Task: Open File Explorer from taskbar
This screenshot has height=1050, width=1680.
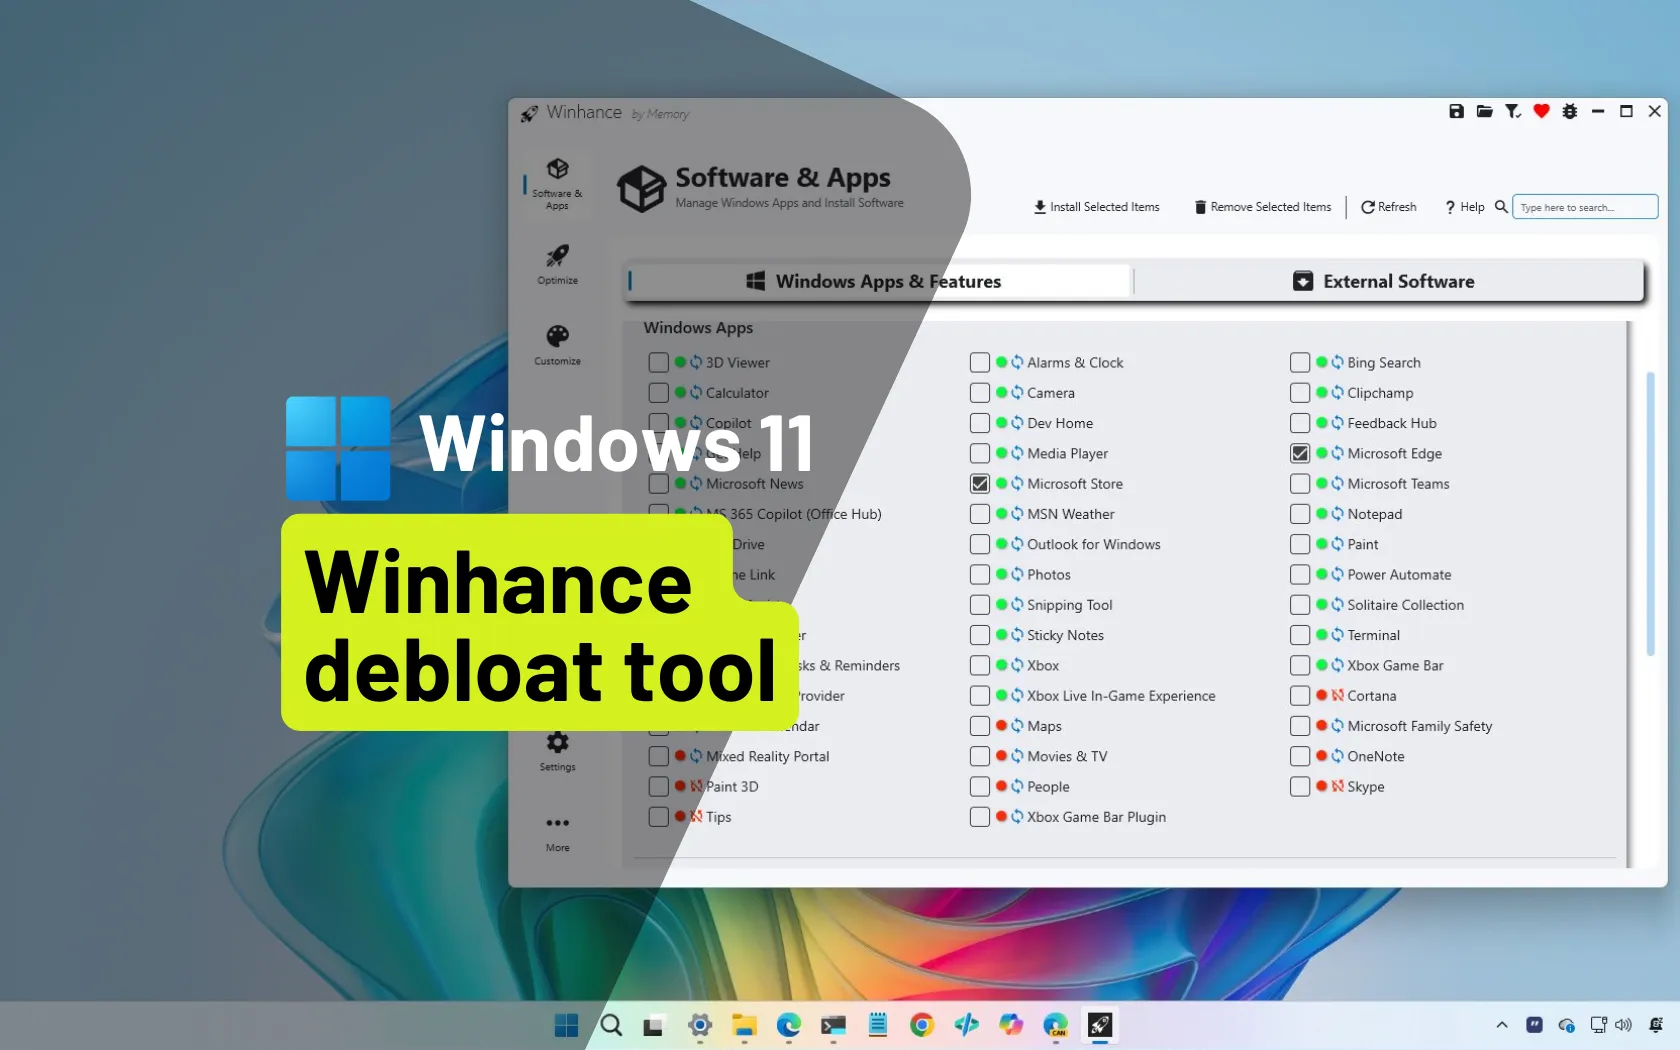Action: tap(743, 1025)
